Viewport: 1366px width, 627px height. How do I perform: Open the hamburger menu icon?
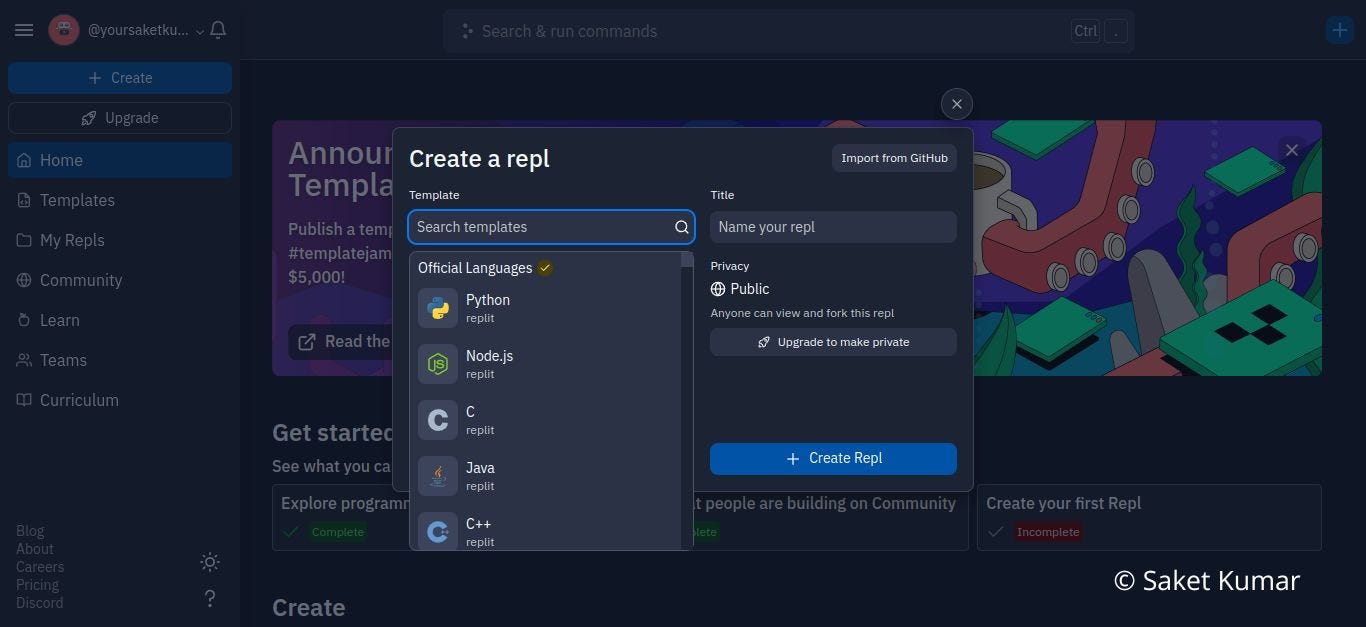[24, 31]
